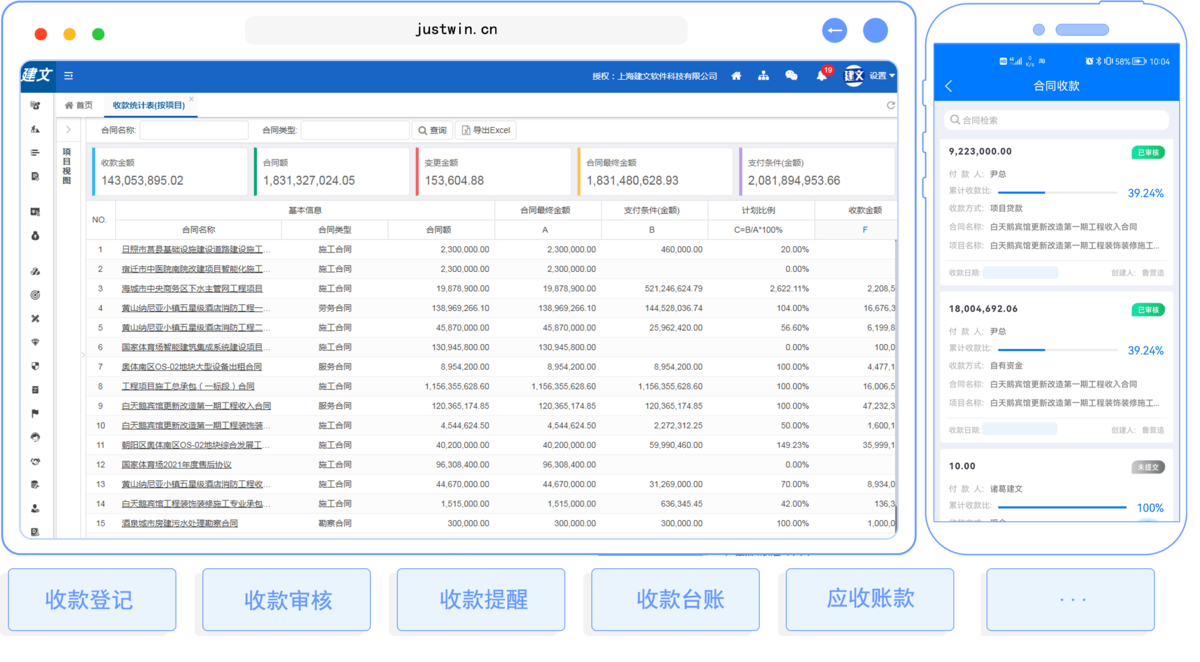Click the justwin.cn address bar
The height and width of the screenshot is (662, 1200).
tap(466, 30)
